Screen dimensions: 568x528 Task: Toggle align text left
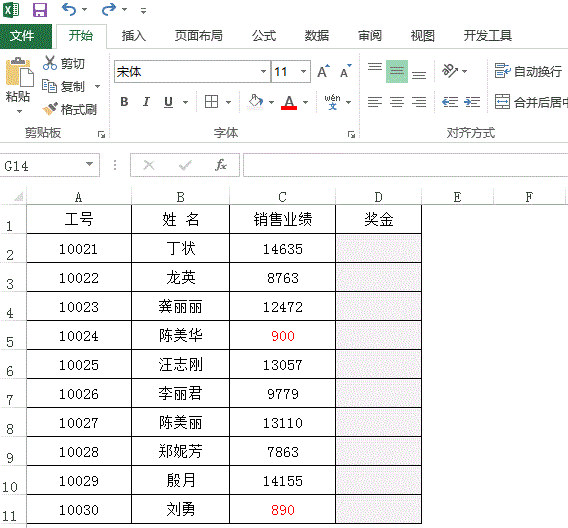click(375, 102)
